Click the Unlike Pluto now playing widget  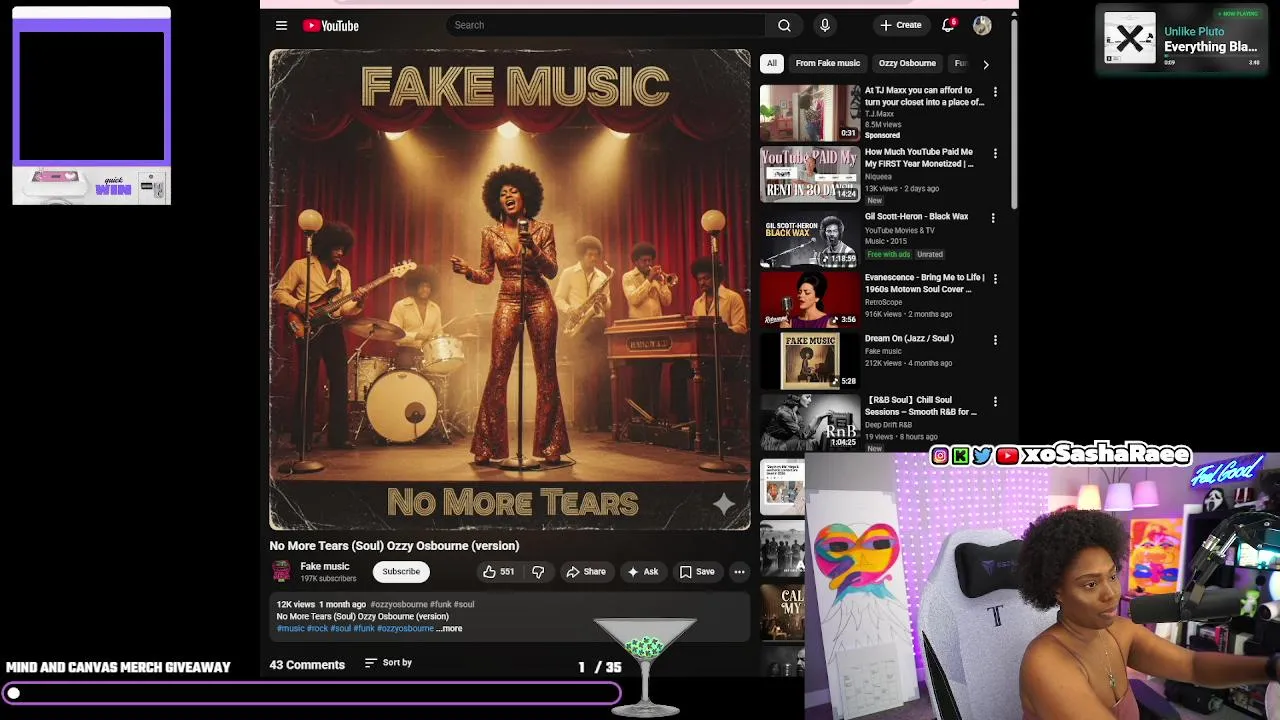point(1181,40)
